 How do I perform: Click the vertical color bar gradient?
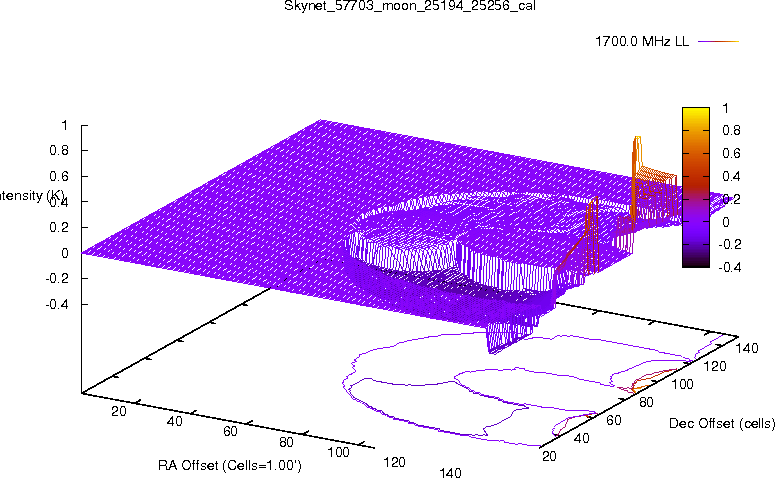coord(695,187)
